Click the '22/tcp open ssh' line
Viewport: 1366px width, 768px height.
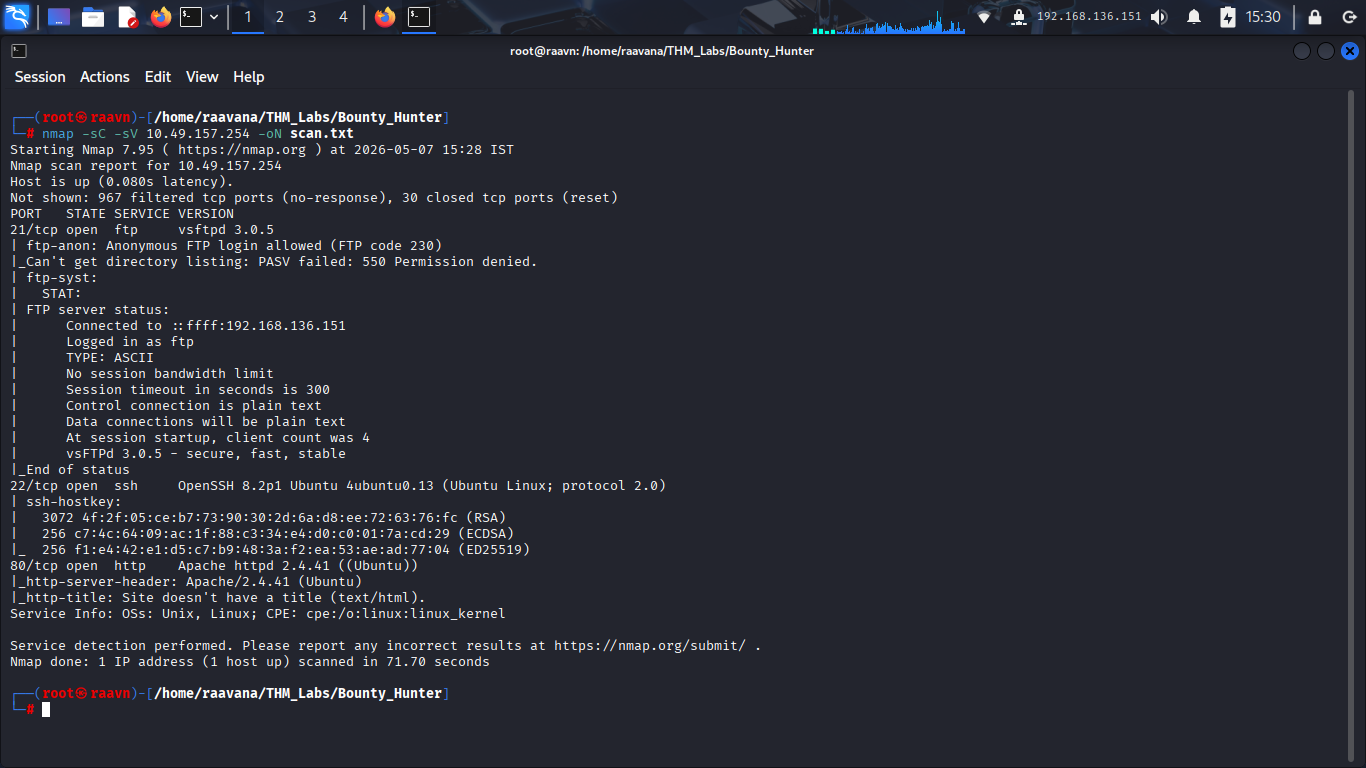coord(338,486)
